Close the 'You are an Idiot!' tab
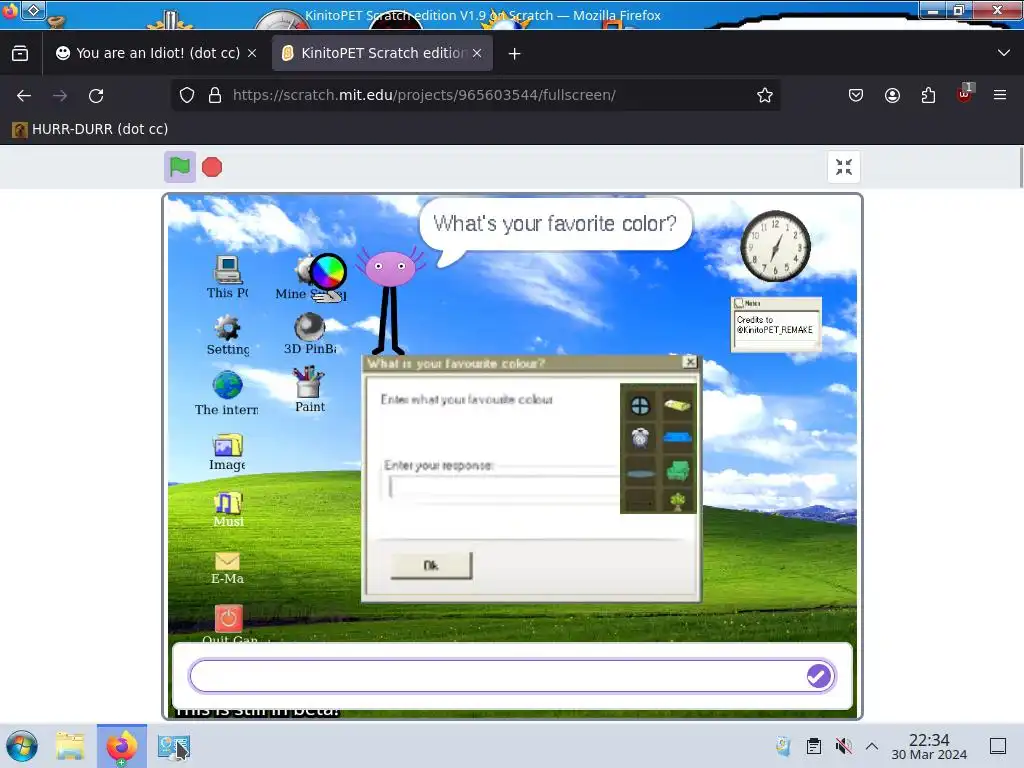1024x768 pixels. pyautogui.click(x=252, y=54)
